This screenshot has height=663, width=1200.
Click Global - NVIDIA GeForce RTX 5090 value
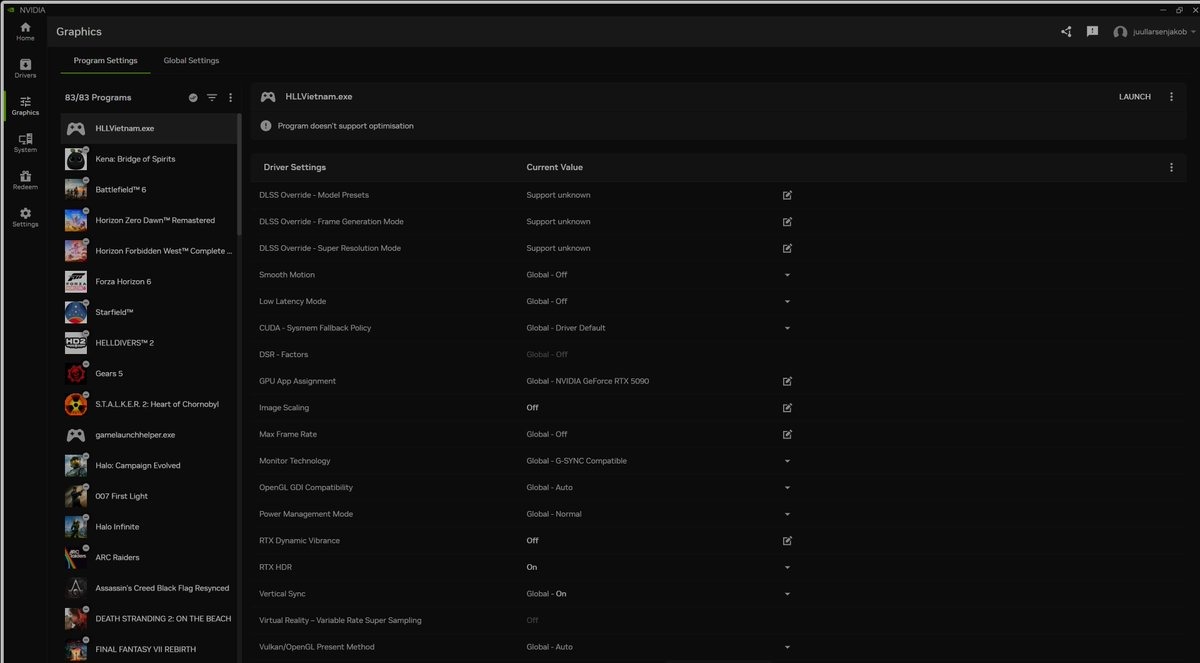point(588,381)
